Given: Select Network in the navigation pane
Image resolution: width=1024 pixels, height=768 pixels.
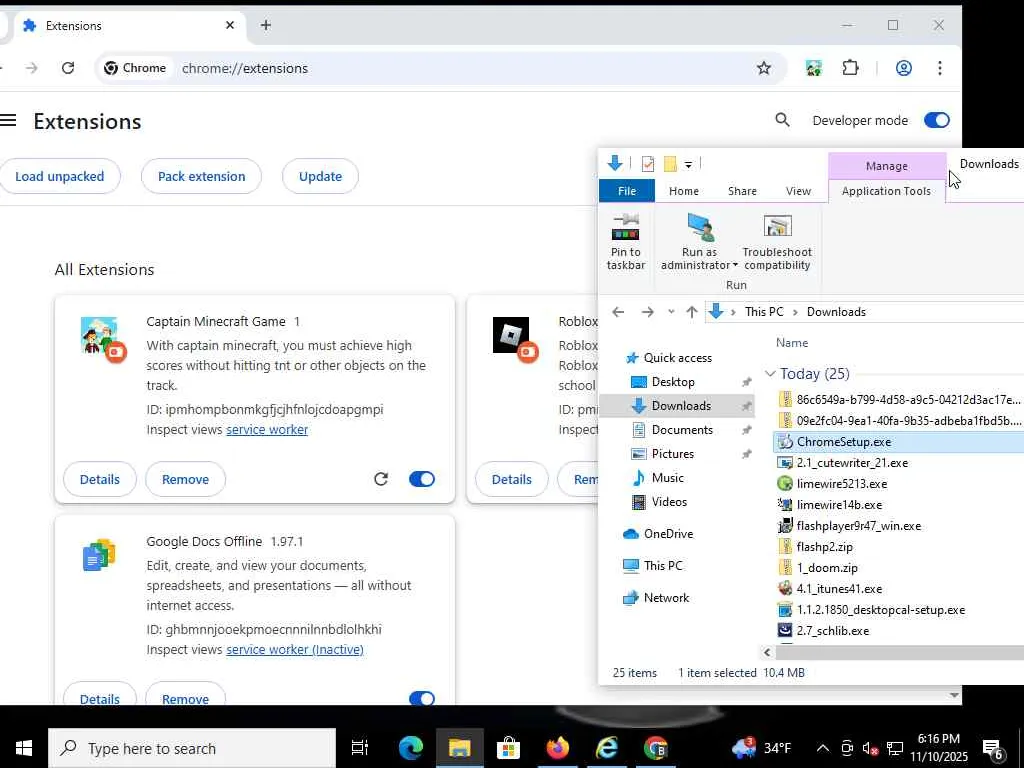Looking at the screenshot, I should click(x=666, y=598).
